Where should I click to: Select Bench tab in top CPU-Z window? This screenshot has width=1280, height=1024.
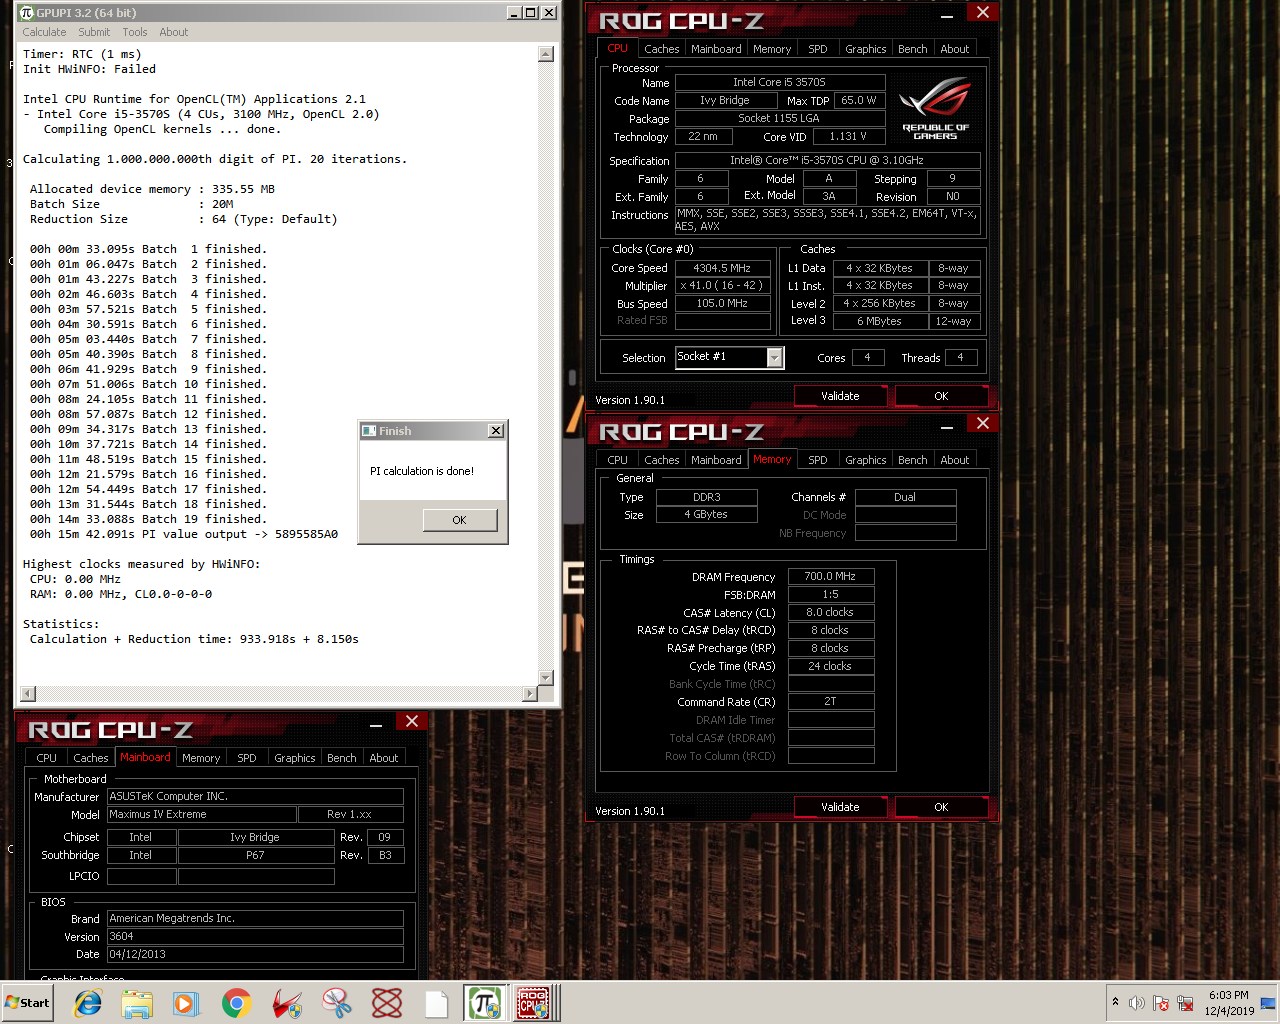click(912, 49)
